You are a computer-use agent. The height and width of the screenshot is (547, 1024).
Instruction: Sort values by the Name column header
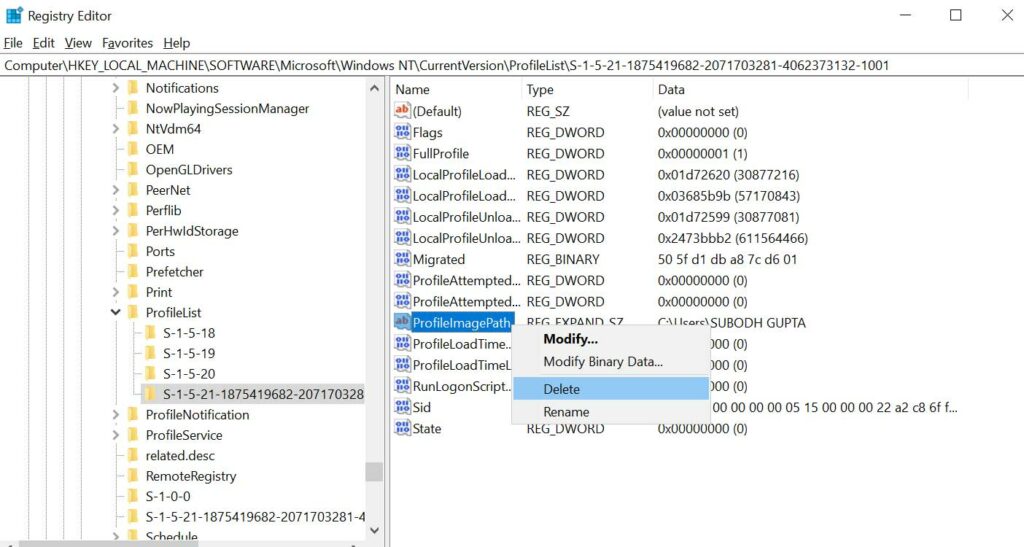click(x=457, y=89)
